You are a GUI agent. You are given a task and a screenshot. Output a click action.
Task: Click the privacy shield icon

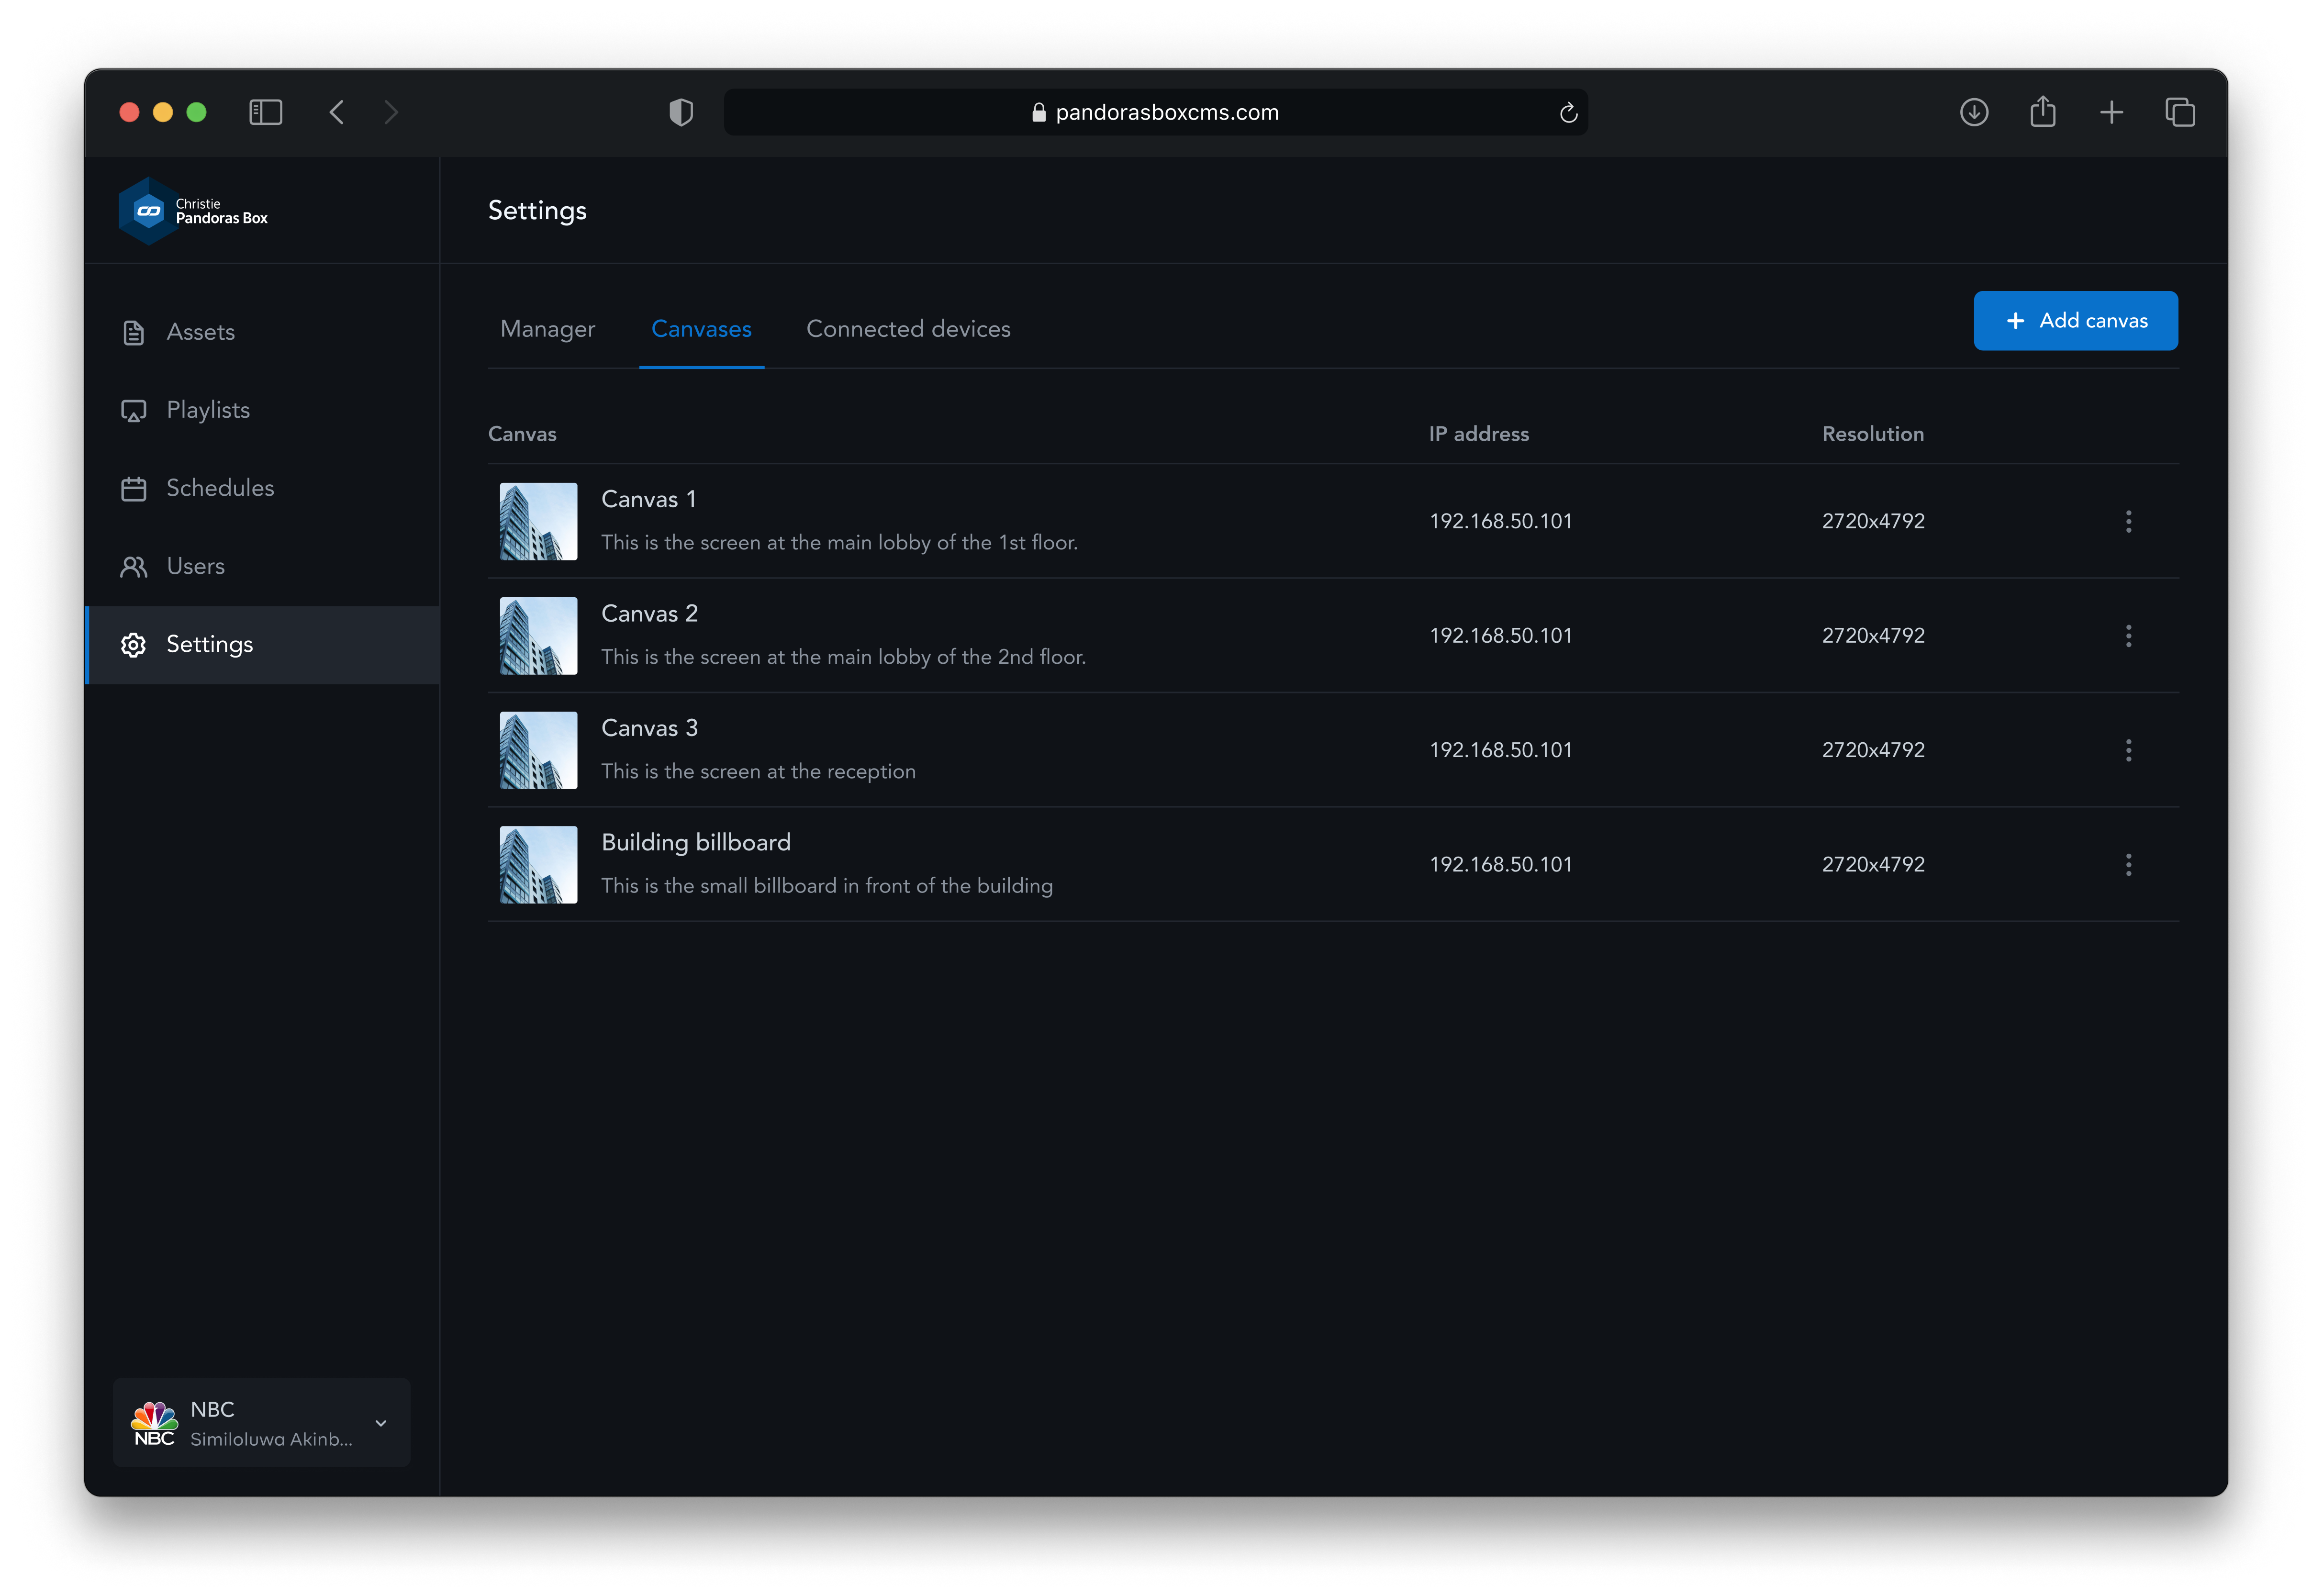coord(681,112)
